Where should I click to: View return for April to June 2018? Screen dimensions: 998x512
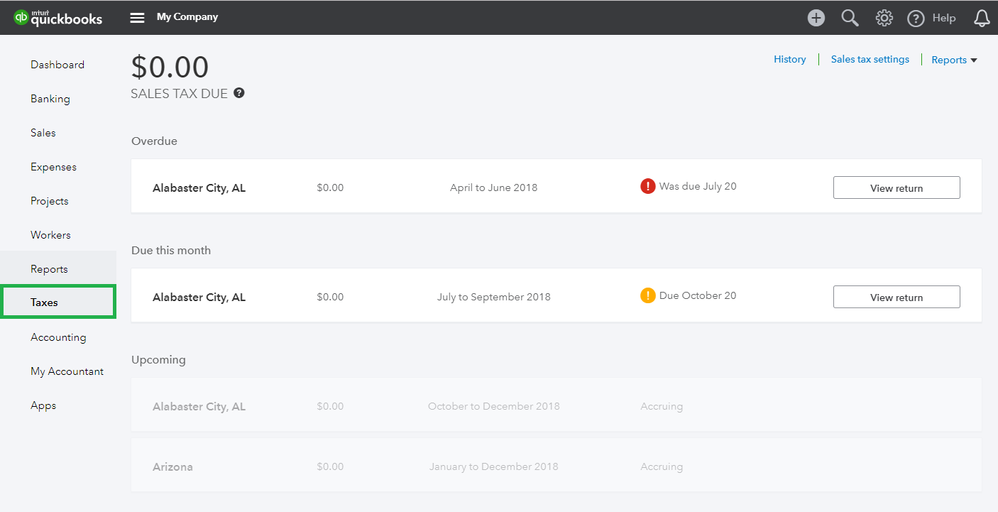click(x=896, y=188)
